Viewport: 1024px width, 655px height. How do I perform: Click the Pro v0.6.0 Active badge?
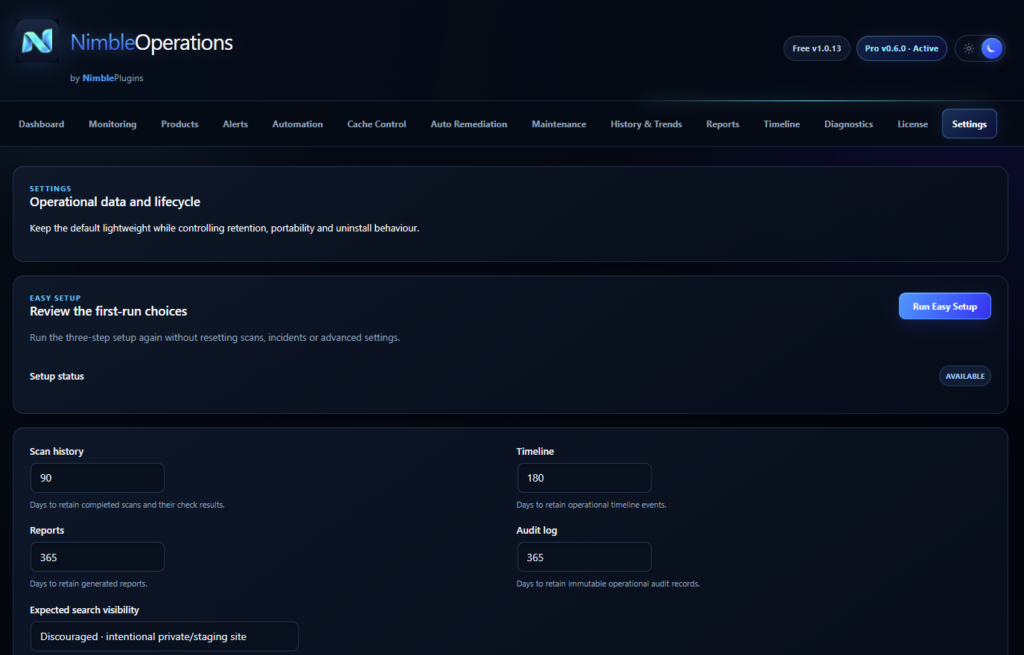click(901, 48)
